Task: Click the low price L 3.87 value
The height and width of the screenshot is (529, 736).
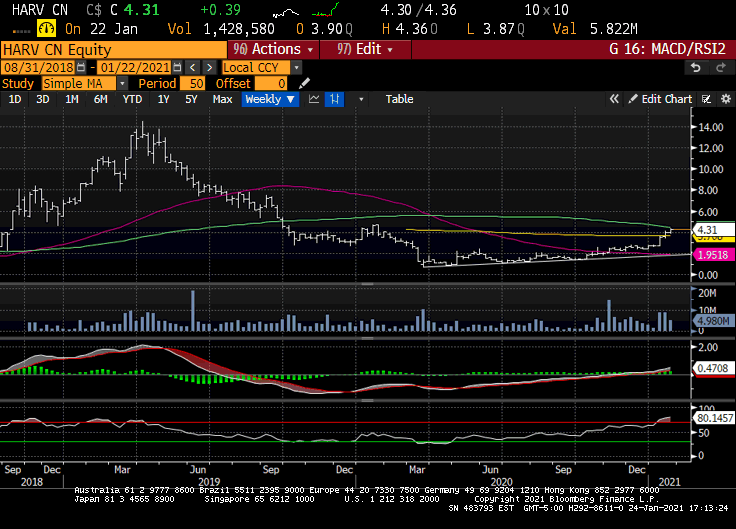Action: [496, 29]
